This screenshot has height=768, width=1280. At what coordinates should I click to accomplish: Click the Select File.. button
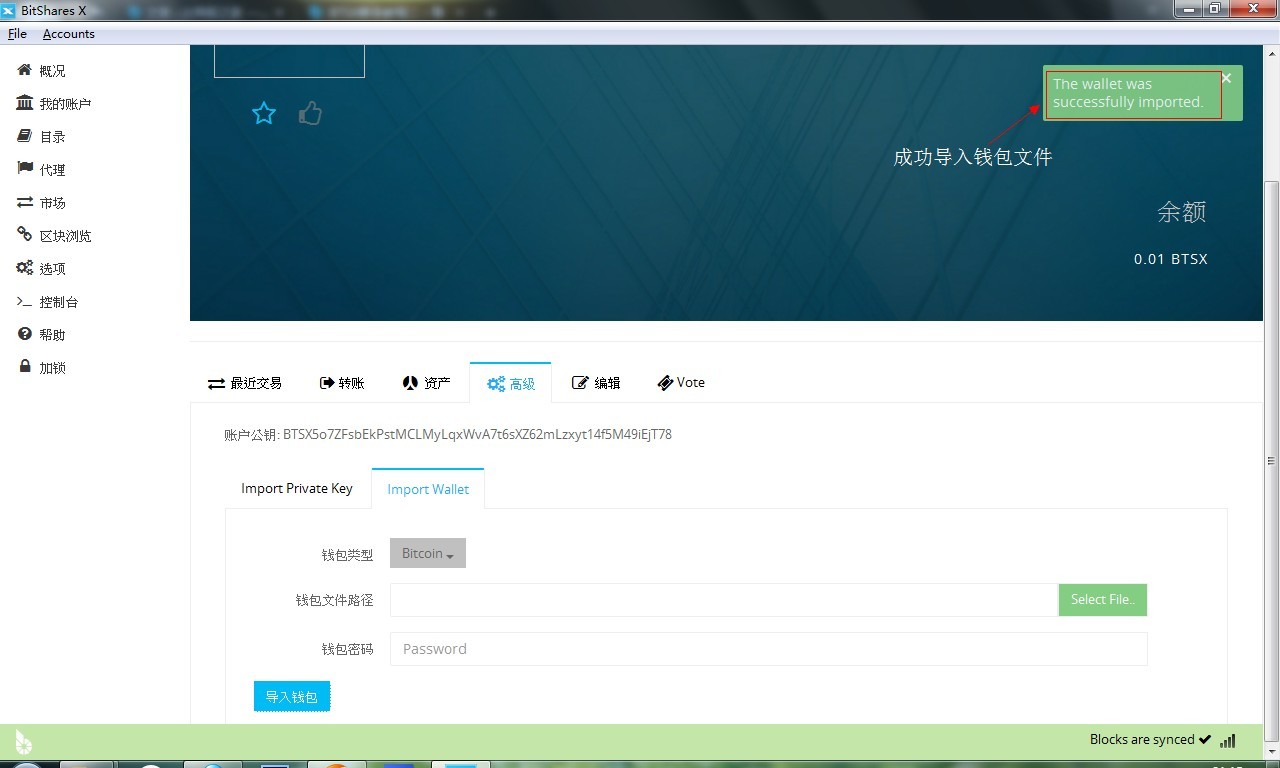pos(1102,600)
